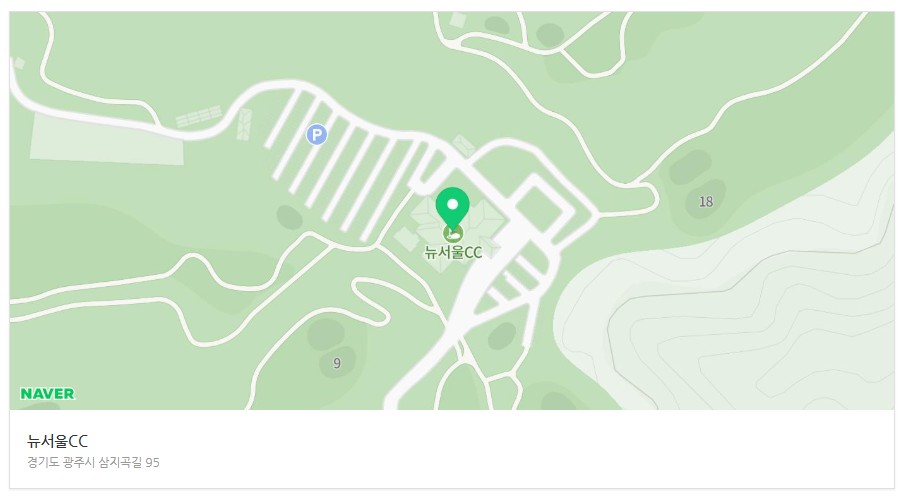Click the clubhouse west wing building
The width and height of the screenshot is (900, 497).
(x=406, y=239)
